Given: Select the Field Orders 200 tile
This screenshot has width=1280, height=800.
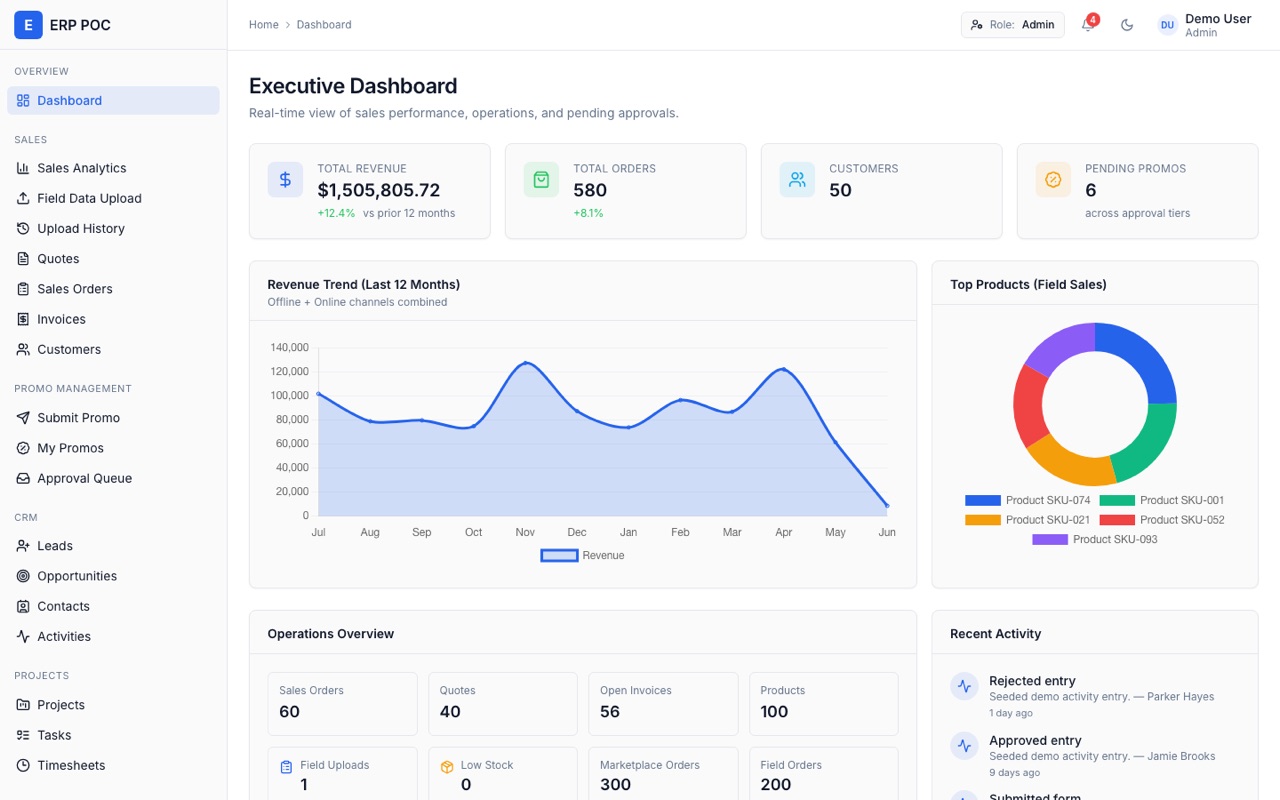Looking at the screenshot, I should tap(824, 774).
